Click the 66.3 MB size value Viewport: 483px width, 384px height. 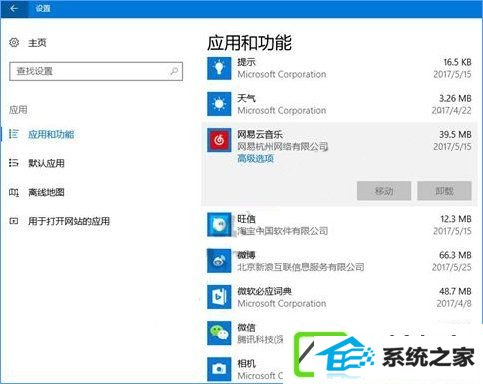(x=455, y=255)
